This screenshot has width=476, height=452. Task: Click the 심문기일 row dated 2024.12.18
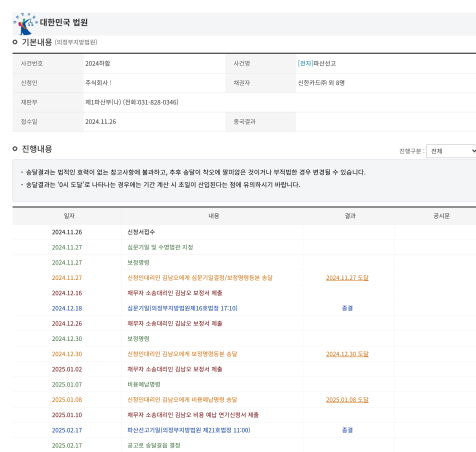click(x=244, y=308)
